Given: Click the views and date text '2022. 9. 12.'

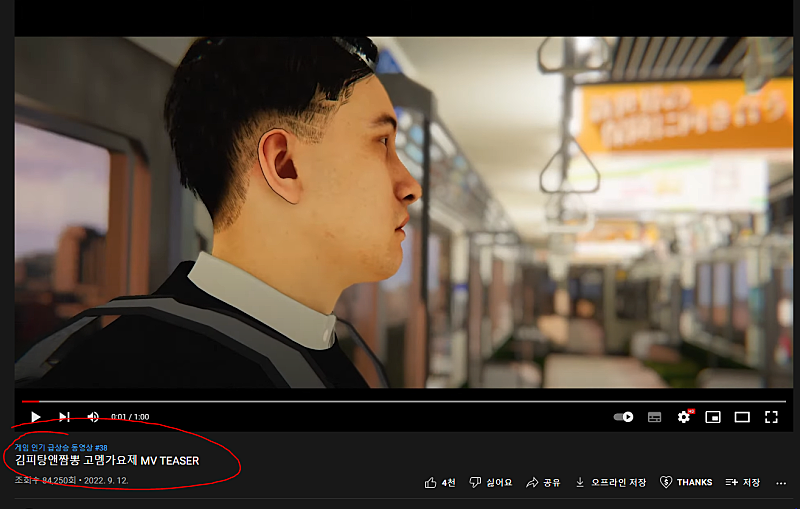Looking at the screenshot, I should [x=106, y=480].
